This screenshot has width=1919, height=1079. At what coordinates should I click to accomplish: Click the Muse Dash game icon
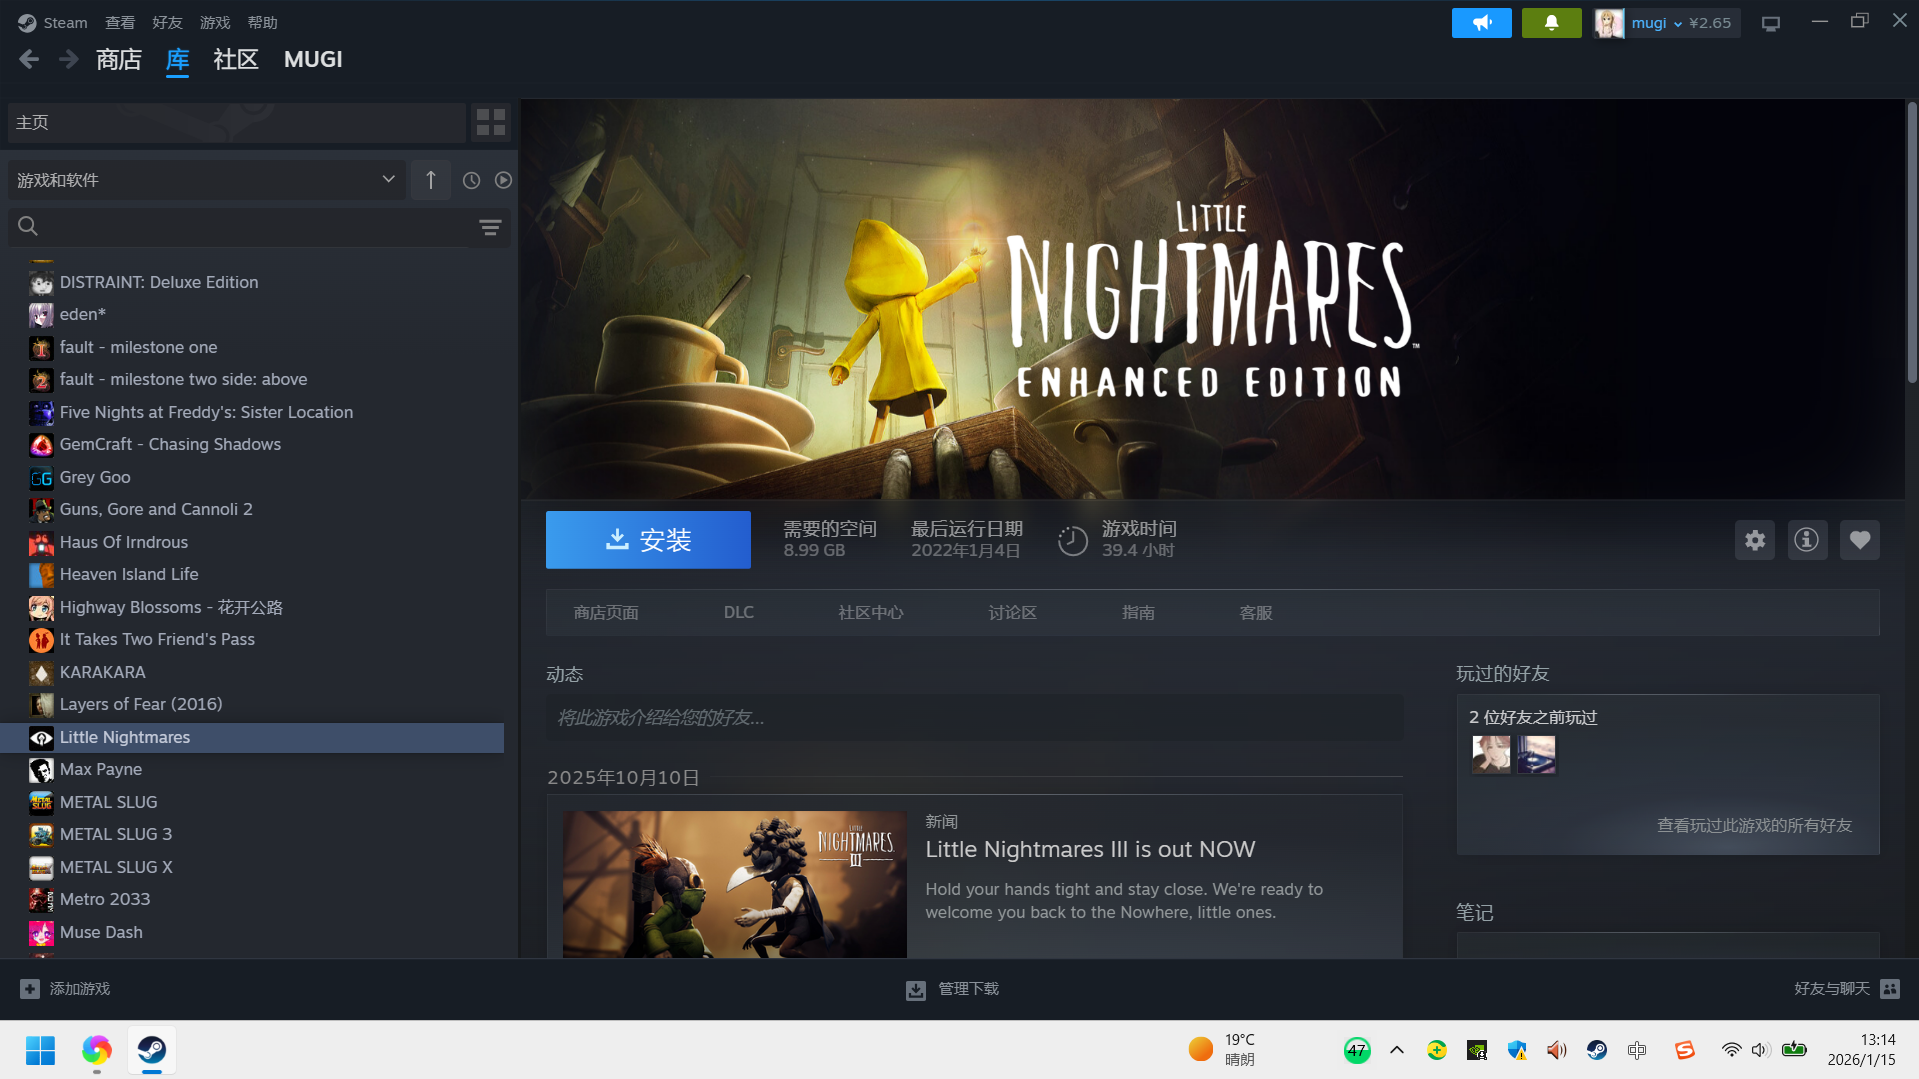(x=41, y=933)
